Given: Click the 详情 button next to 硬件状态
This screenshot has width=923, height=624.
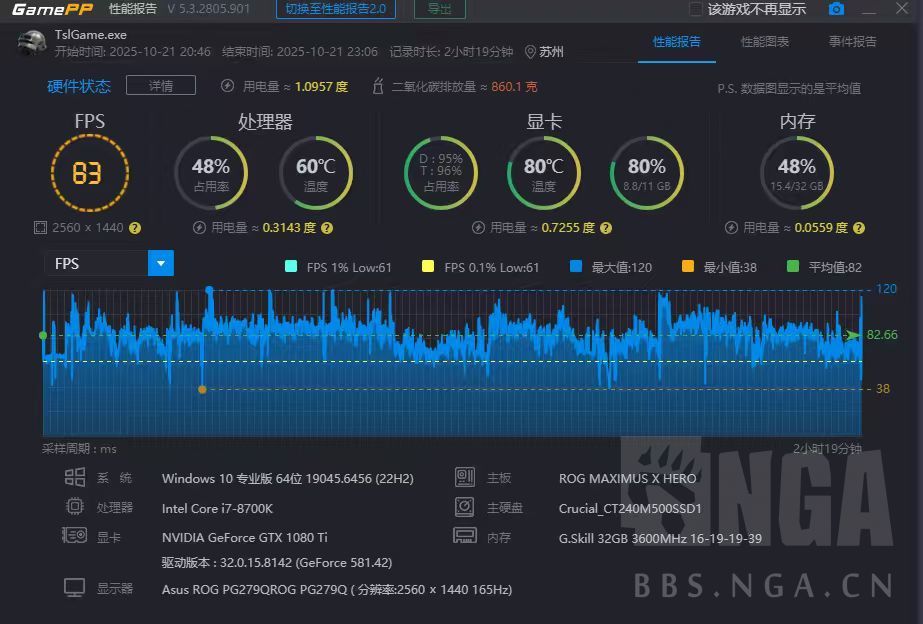Looking at the screenshot, I should [160, 85].
